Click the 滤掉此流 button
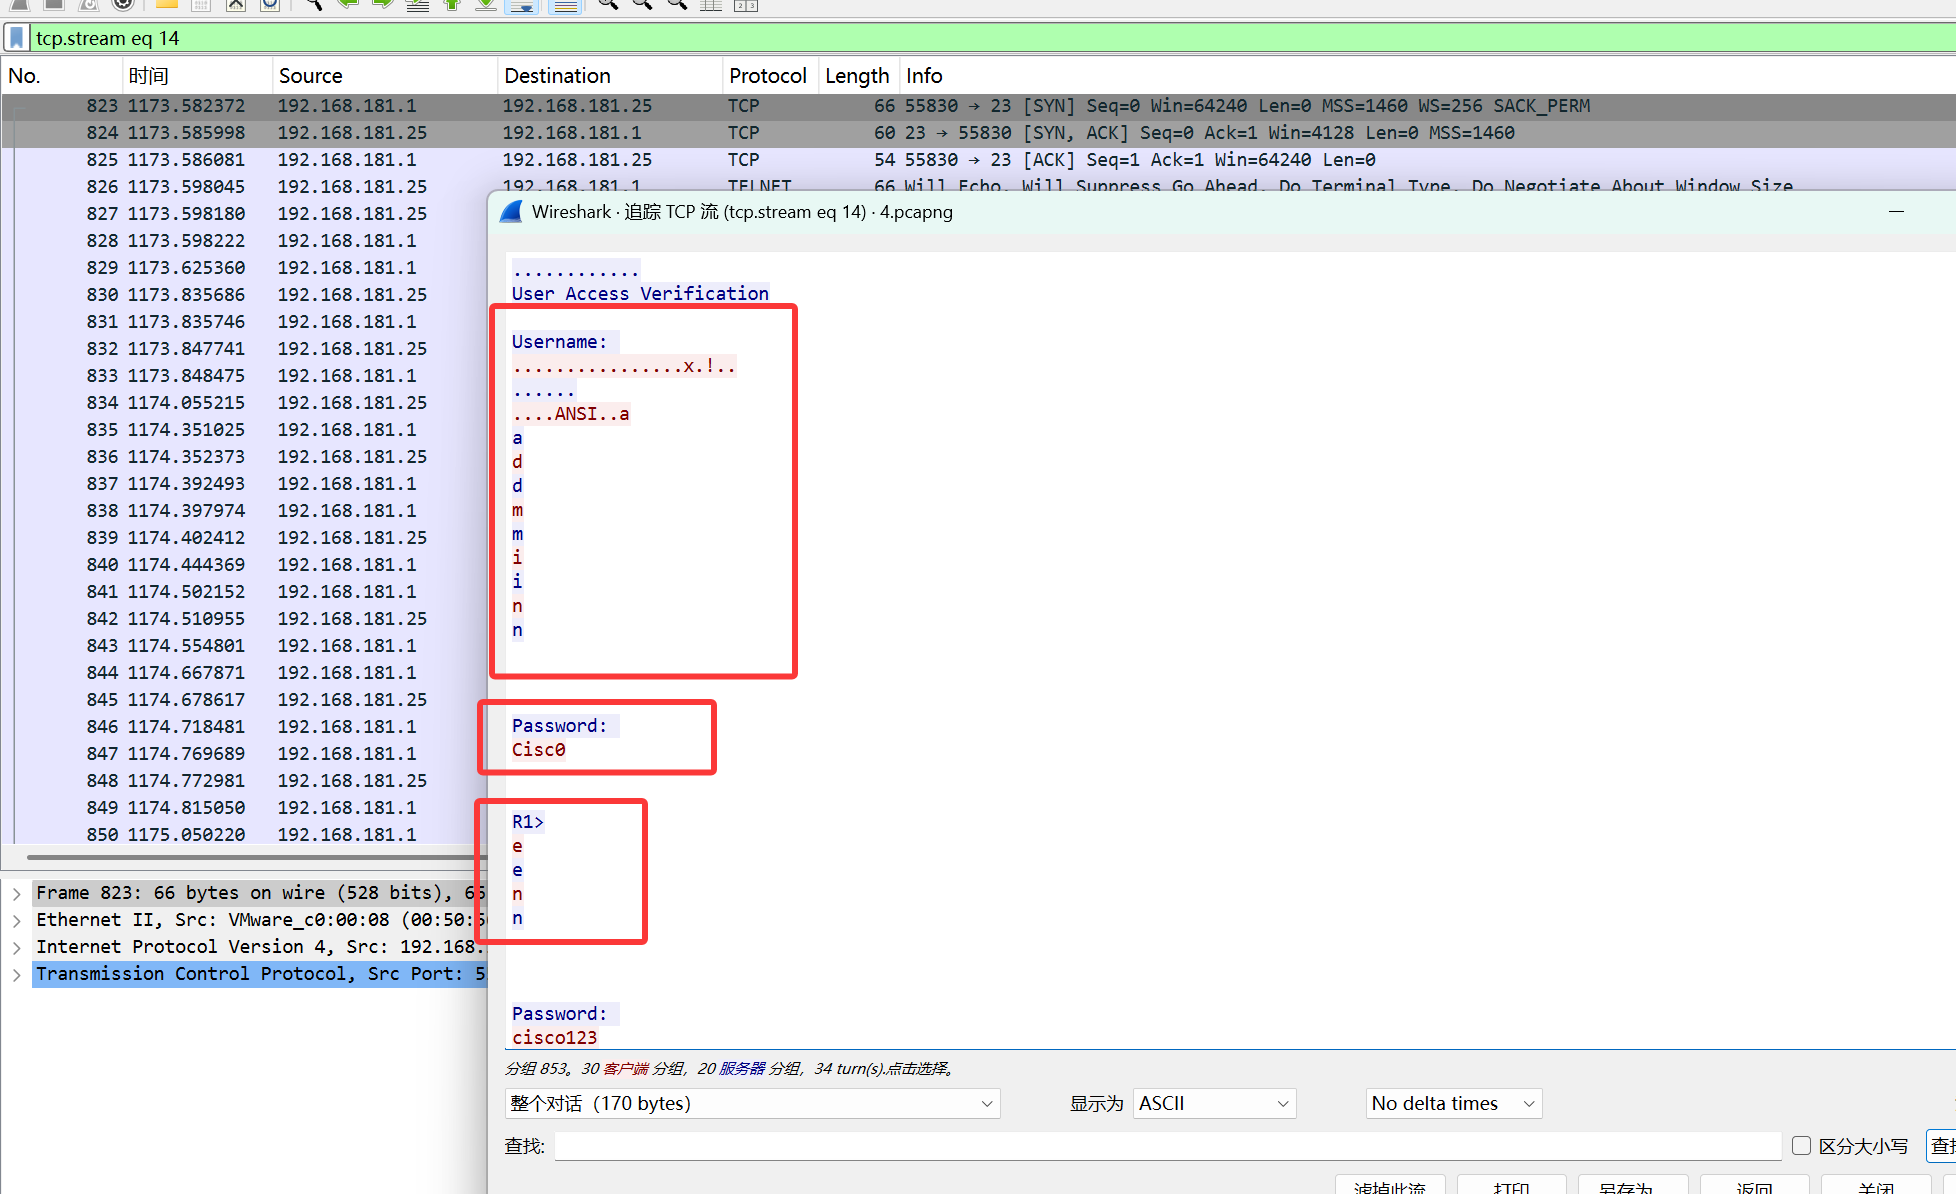The image size is (1956, 1194). pos(1390,1186)
